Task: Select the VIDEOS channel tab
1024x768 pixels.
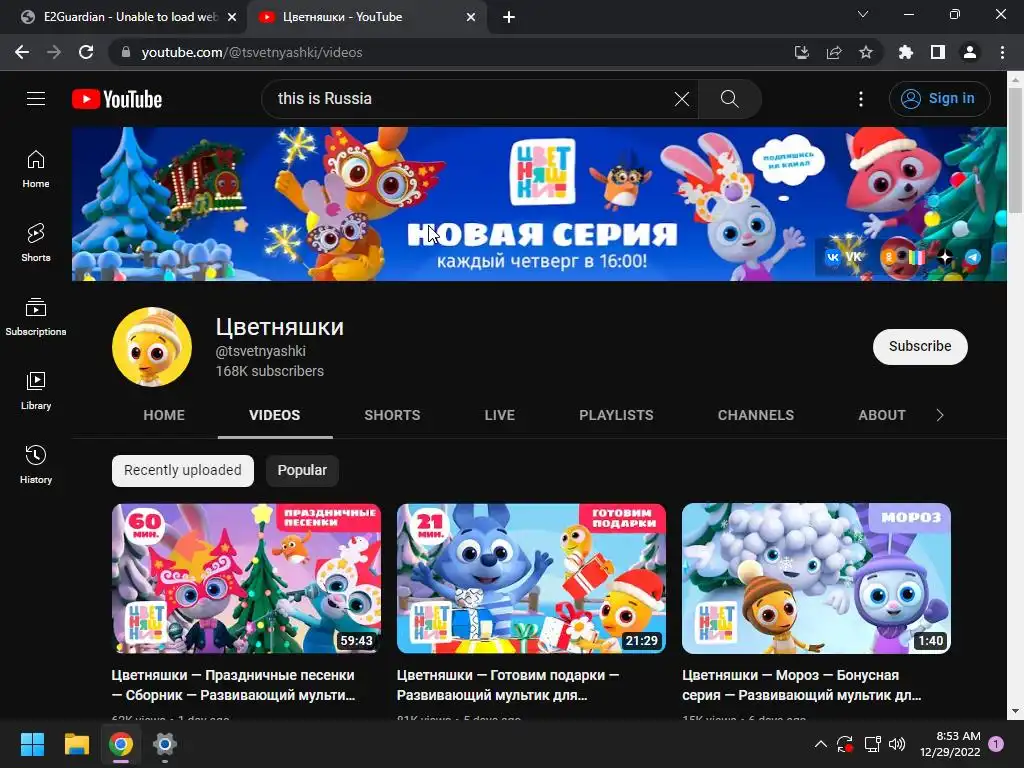Action: click(275, 415)
